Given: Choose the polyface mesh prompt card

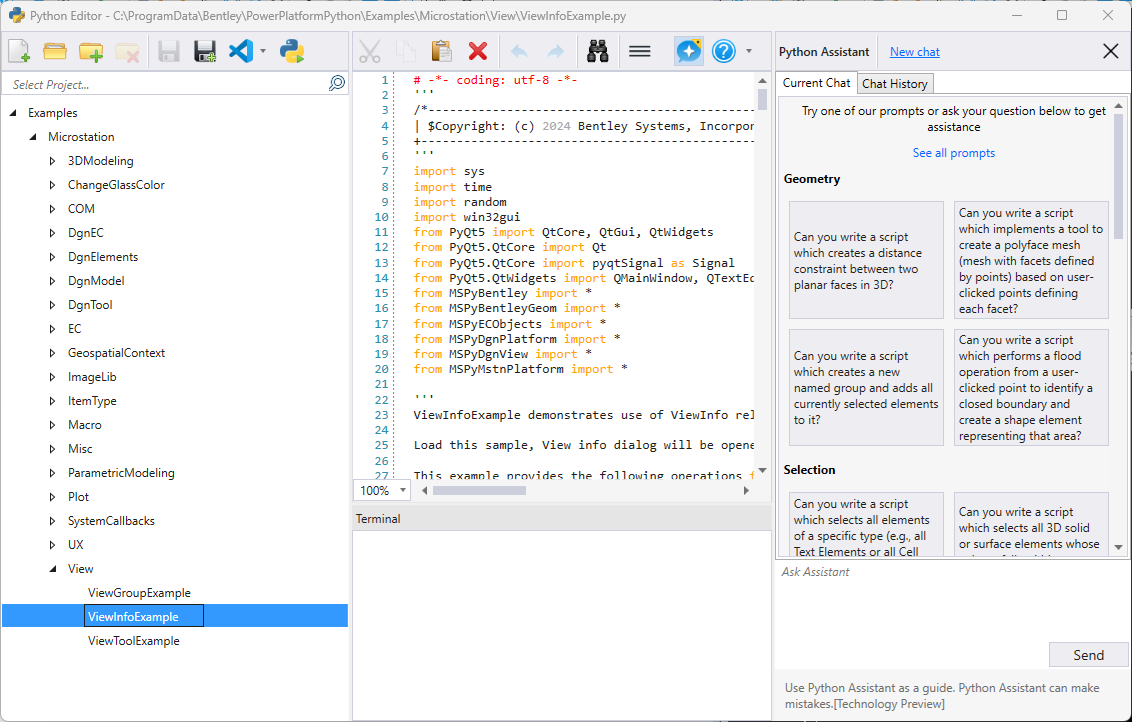Looking at the screenshot, I should coord(1031,260).
